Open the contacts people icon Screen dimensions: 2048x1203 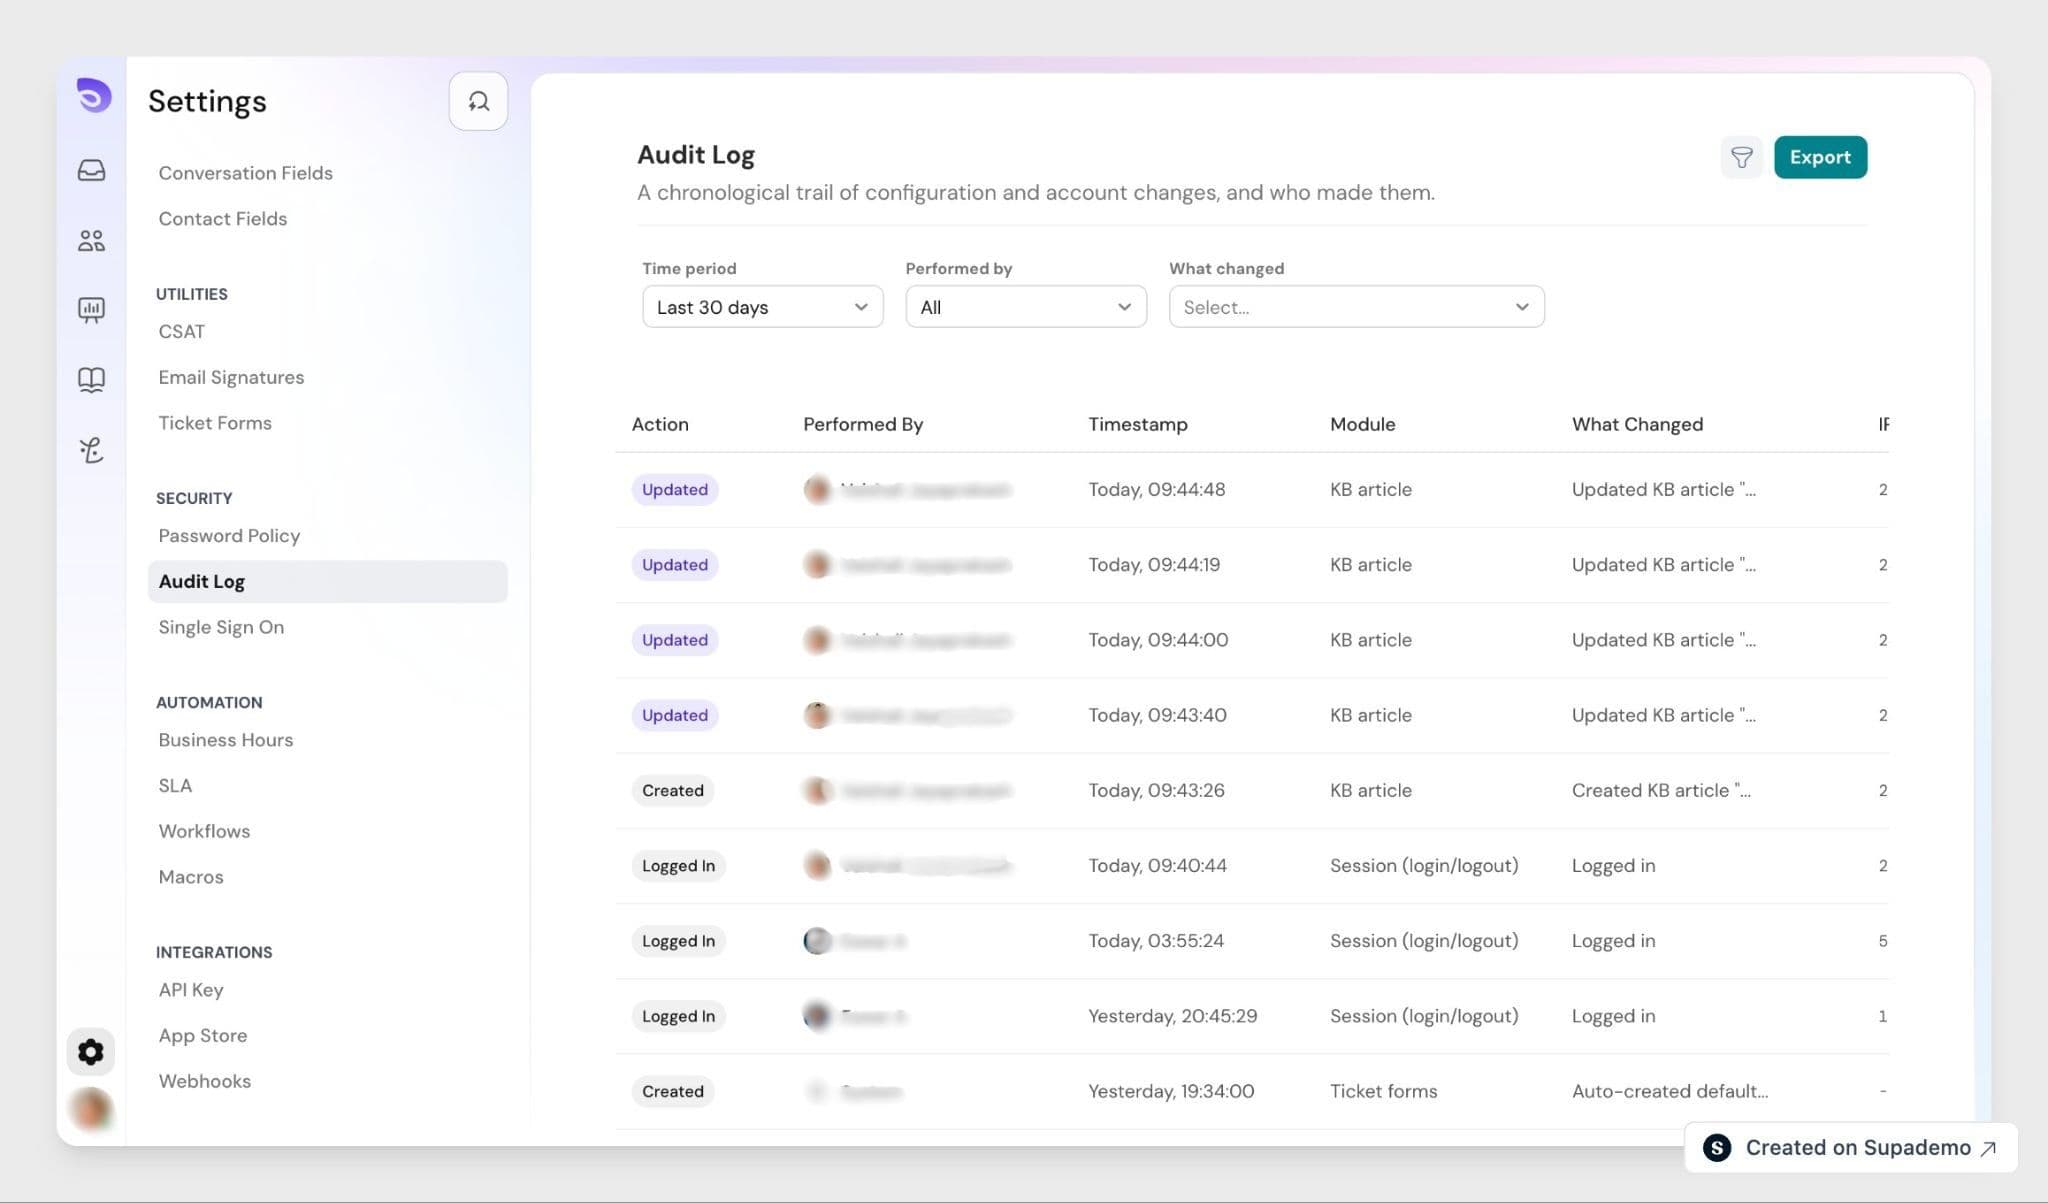[91, 240]
